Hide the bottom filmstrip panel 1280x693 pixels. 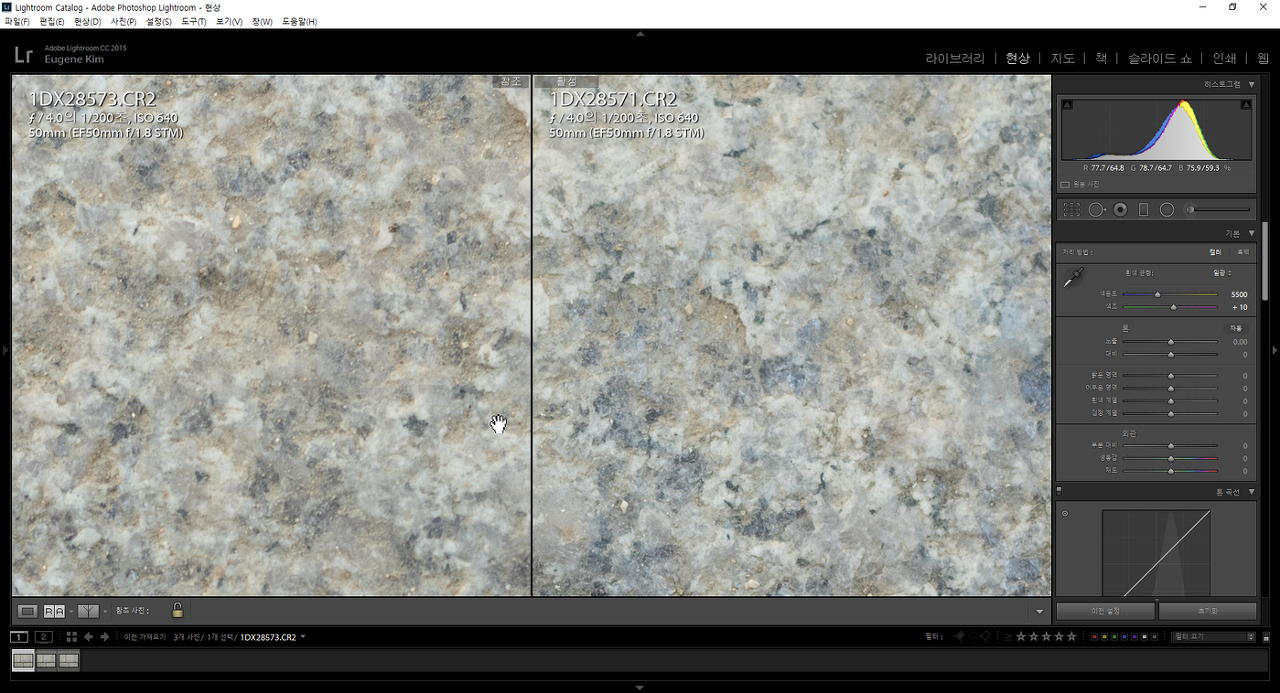(640, 687)
